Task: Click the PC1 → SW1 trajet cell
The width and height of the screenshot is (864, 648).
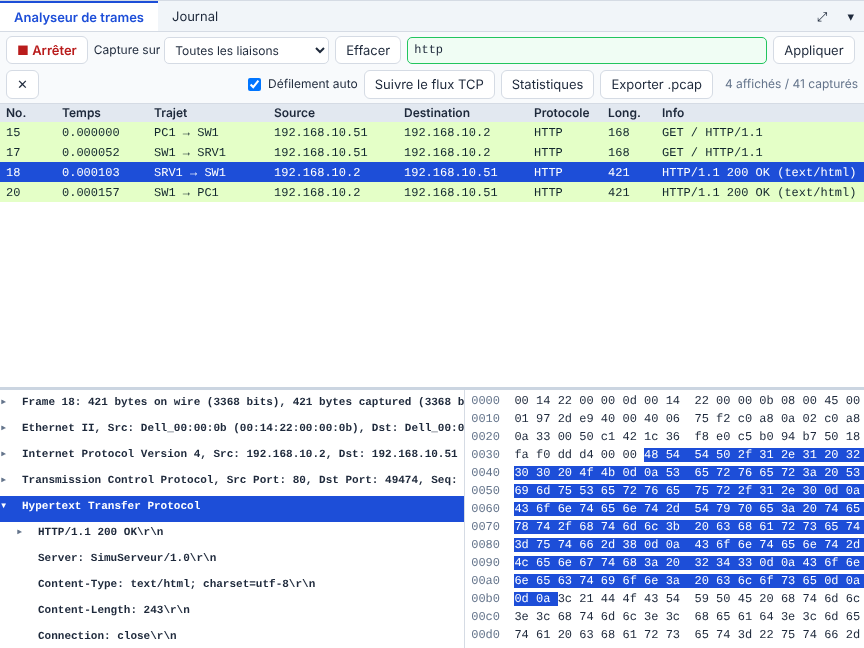Action: 186,132
